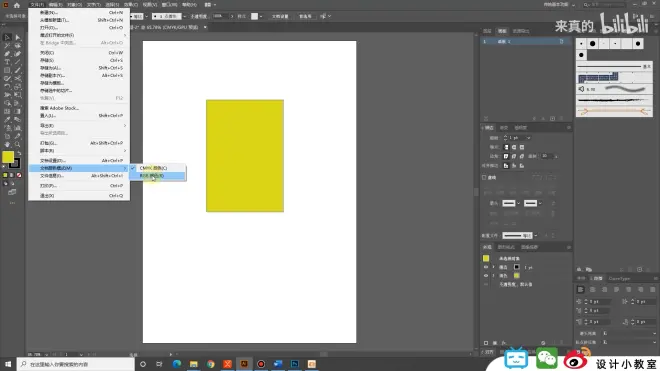Select the Pen tool
660x371 pixels.
7,54
